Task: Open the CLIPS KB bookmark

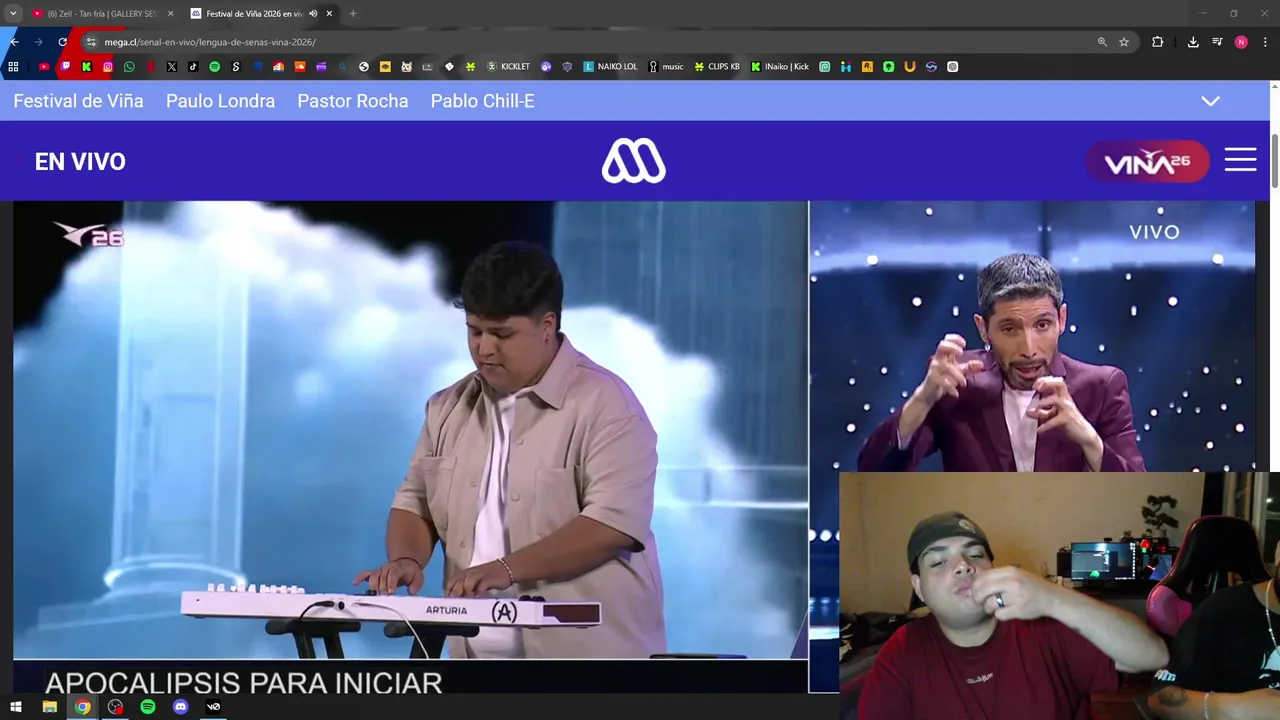Action: 717,67
